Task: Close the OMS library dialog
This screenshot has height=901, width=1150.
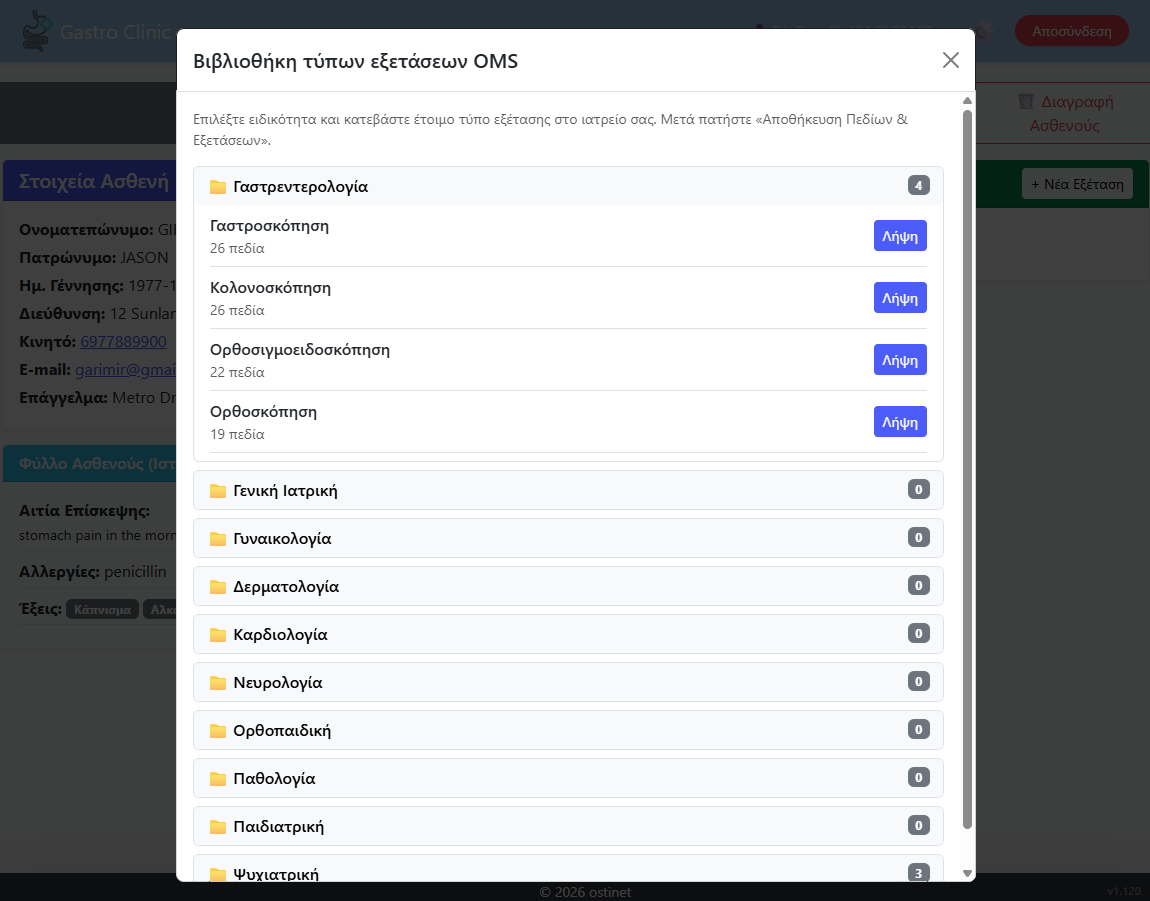Action: [951, 60]
